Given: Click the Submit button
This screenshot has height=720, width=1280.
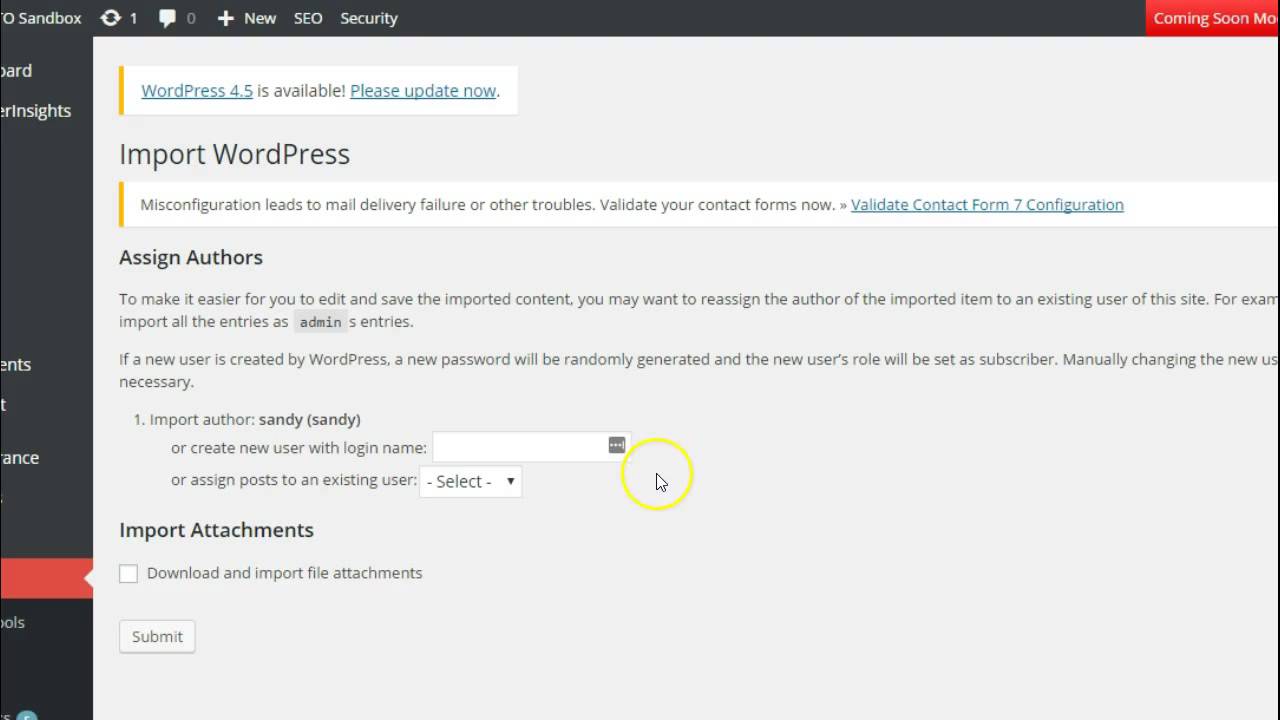Looking at the screenshot, I should 157,636.
